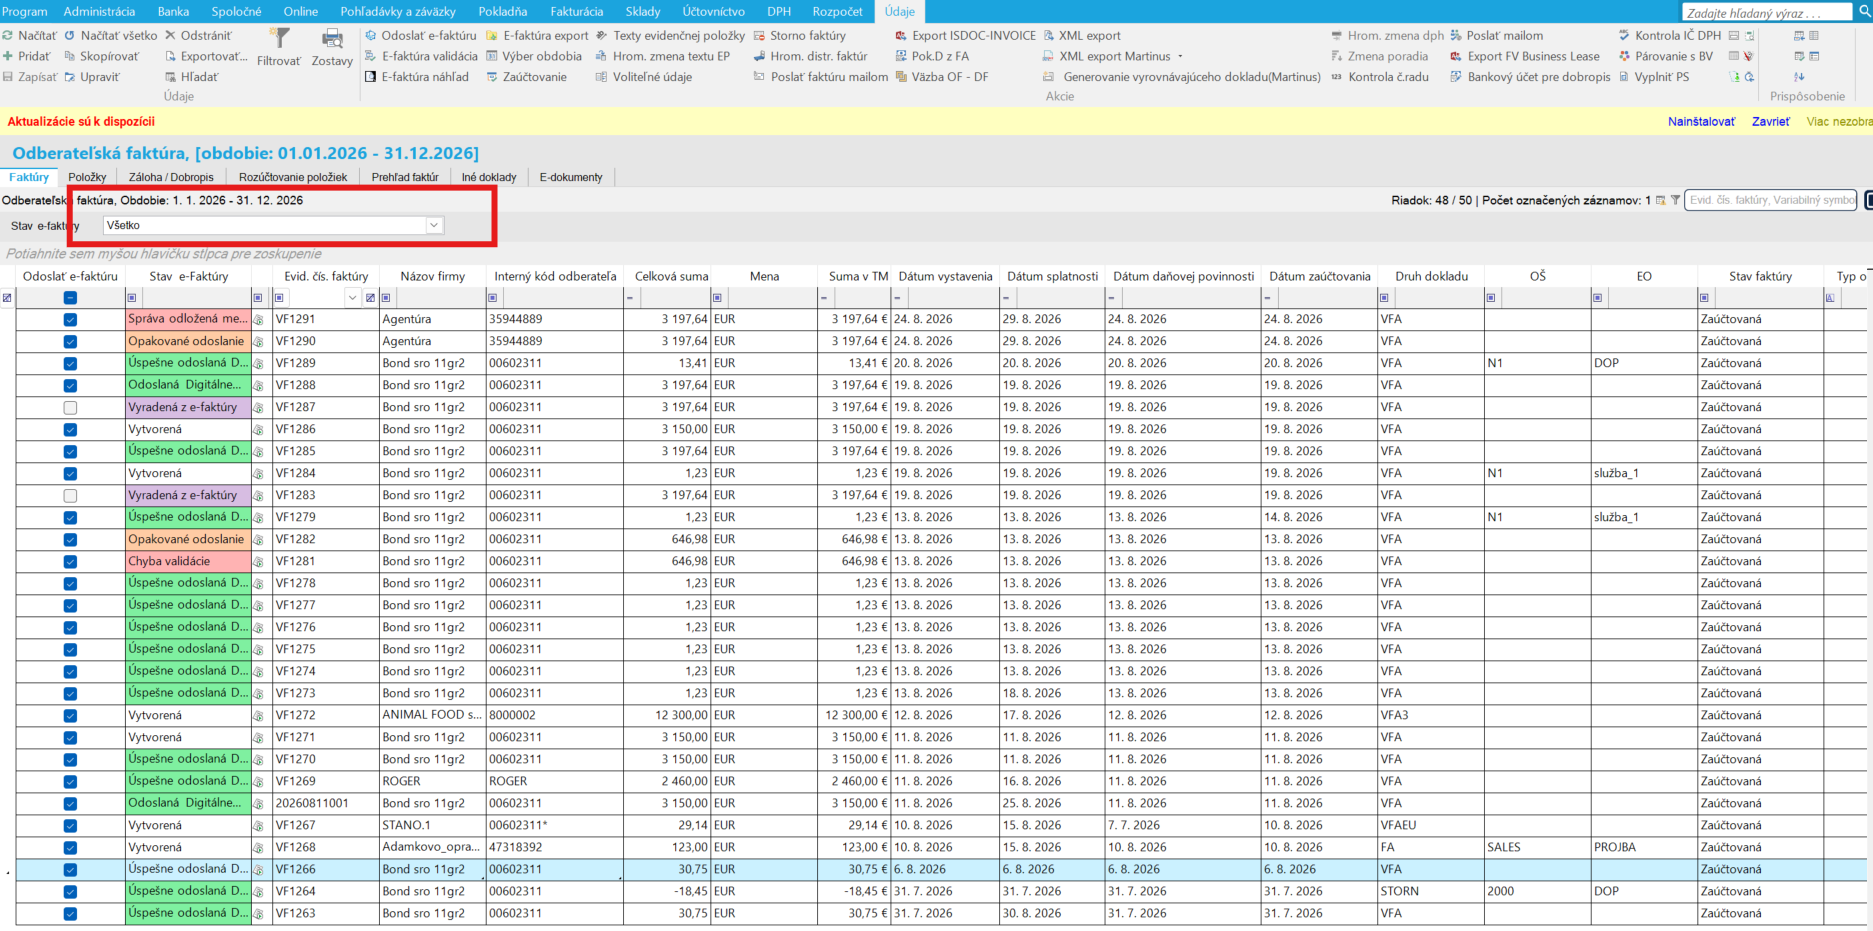The width and height of the screenshot is (1873, 931).
Task: Open Zaúčtovanie ribbon command
Action: (x=526, y=77)
